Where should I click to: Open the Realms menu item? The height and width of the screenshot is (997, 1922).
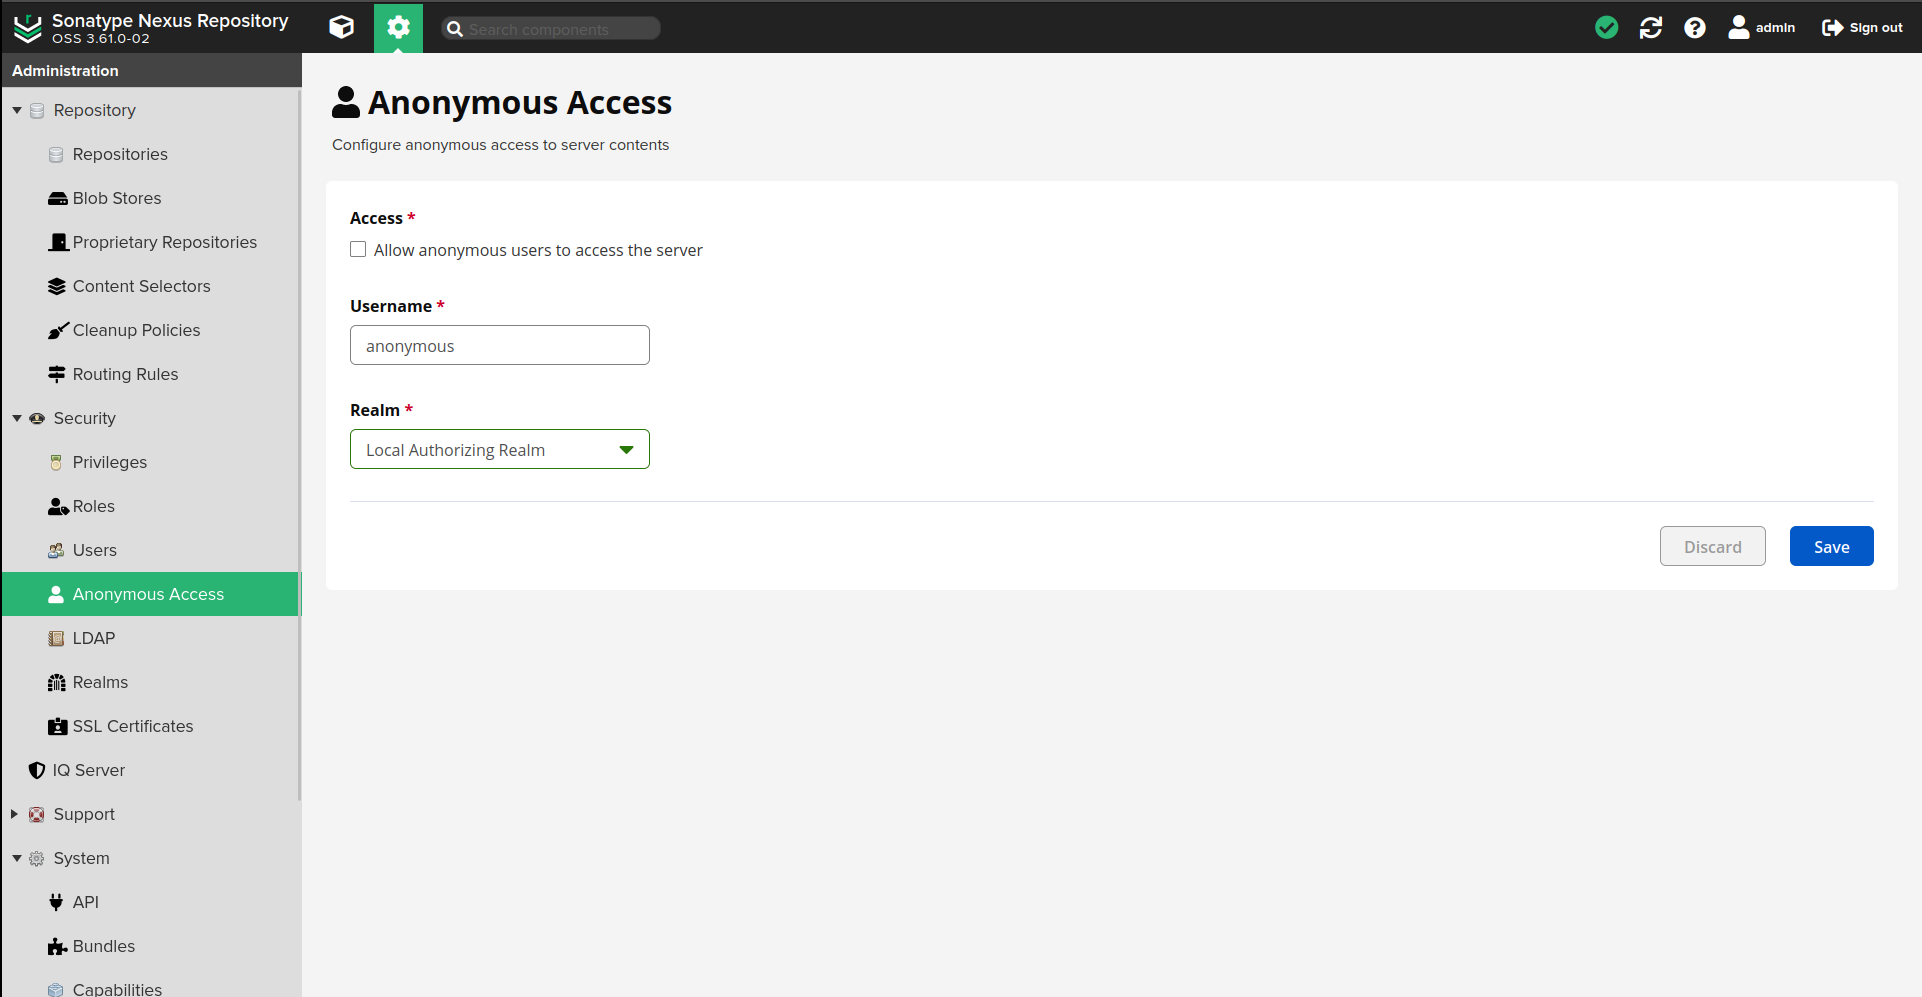tap(100, 682)
